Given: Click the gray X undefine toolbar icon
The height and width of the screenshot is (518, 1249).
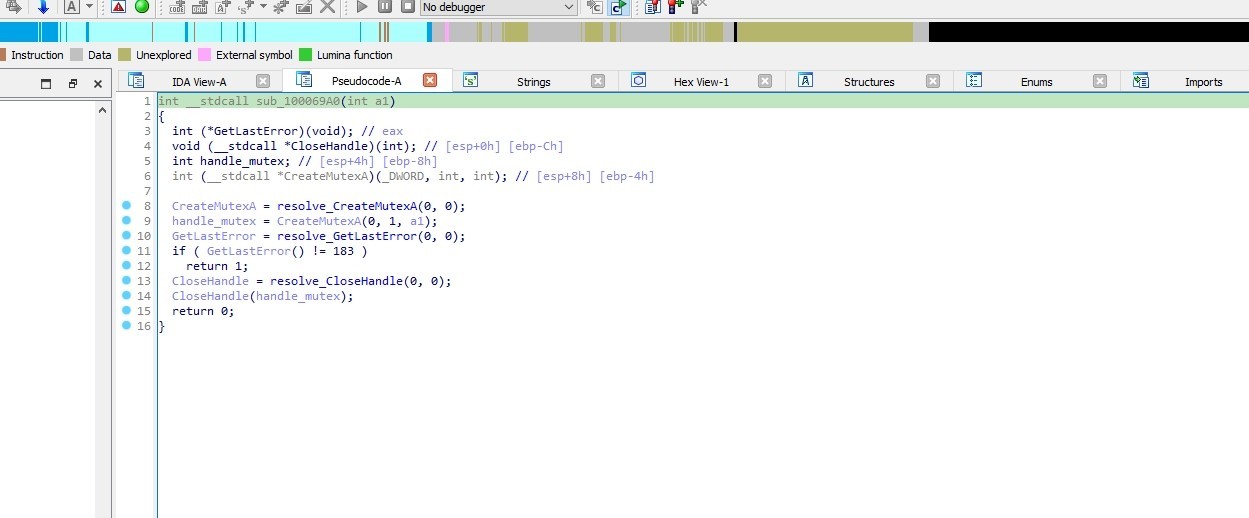Looking at the screenshot, I should click(327, 6).
